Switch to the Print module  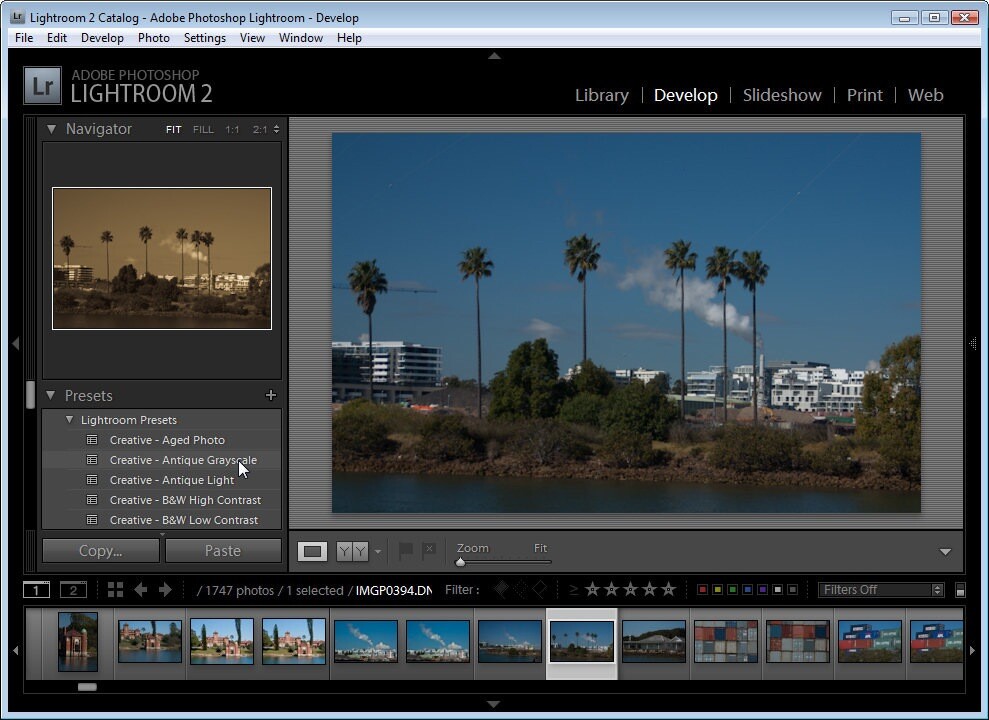point(865,95)
